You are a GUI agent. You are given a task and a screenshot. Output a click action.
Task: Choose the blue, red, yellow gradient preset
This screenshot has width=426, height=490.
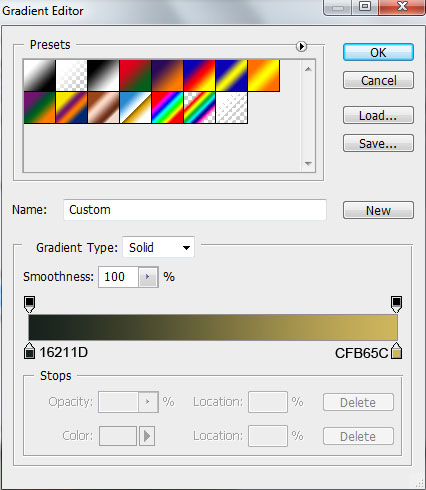click(199, 75)
